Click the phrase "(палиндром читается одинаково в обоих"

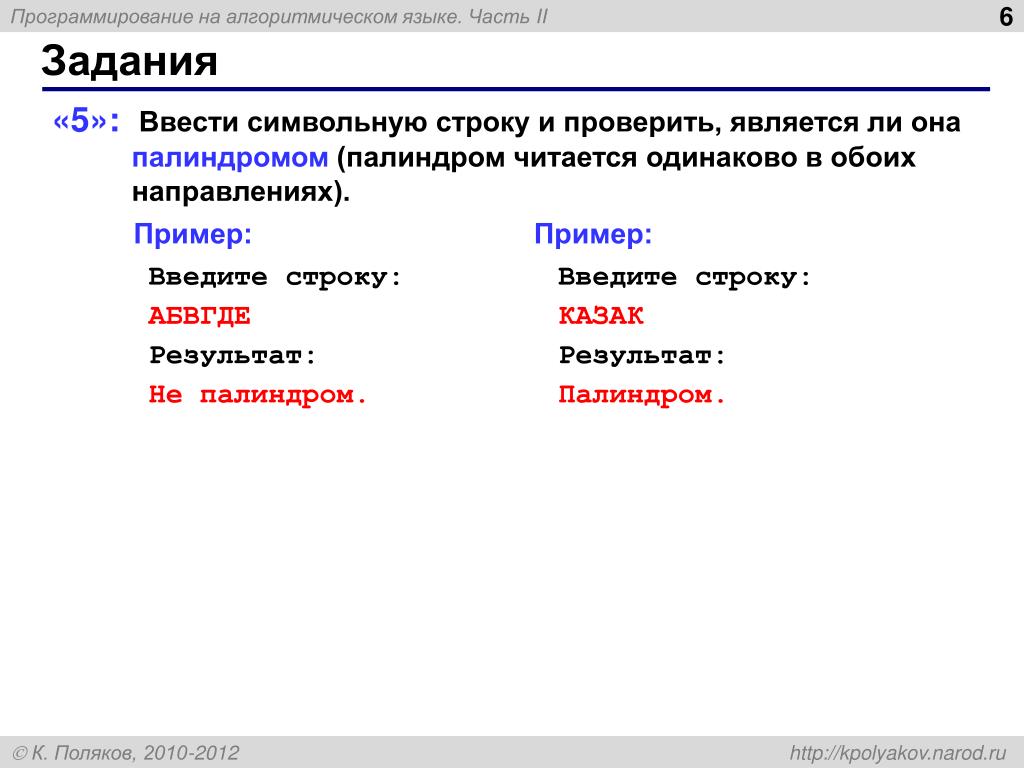click(x=626, y=158)
